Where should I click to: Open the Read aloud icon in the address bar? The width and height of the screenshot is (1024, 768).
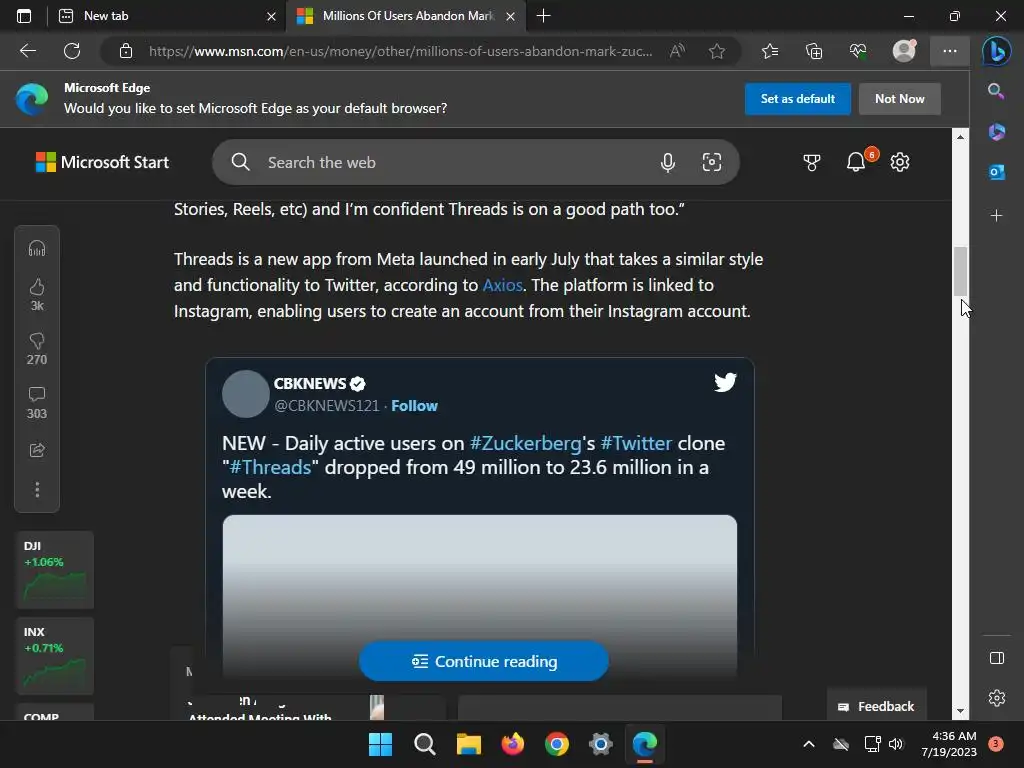tap(677, 51)
